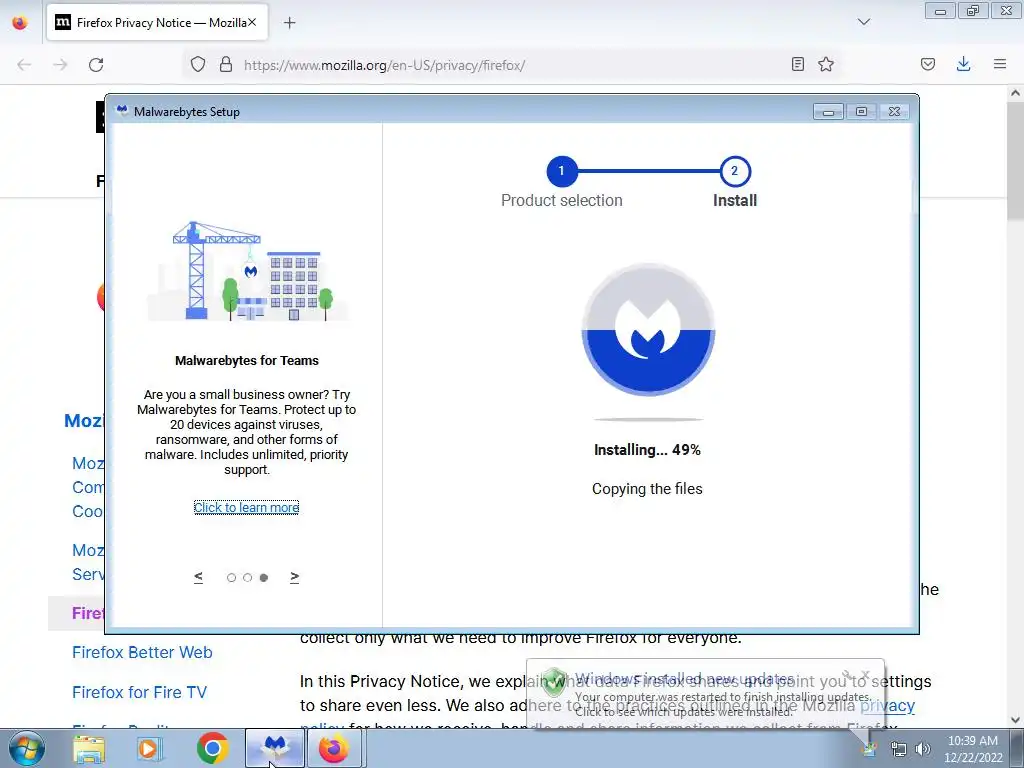Open the Save to Pocket icon
1024x768 pixels.
tap(927, 64)
